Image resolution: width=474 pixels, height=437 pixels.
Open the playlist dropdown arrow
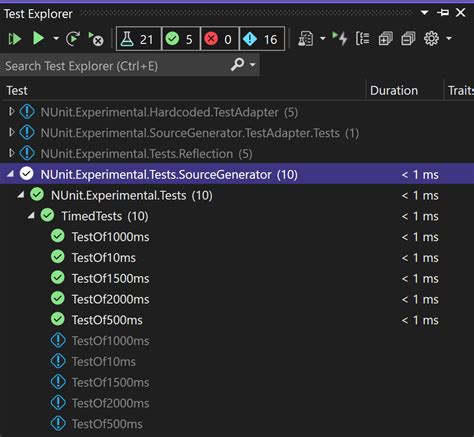323,38
